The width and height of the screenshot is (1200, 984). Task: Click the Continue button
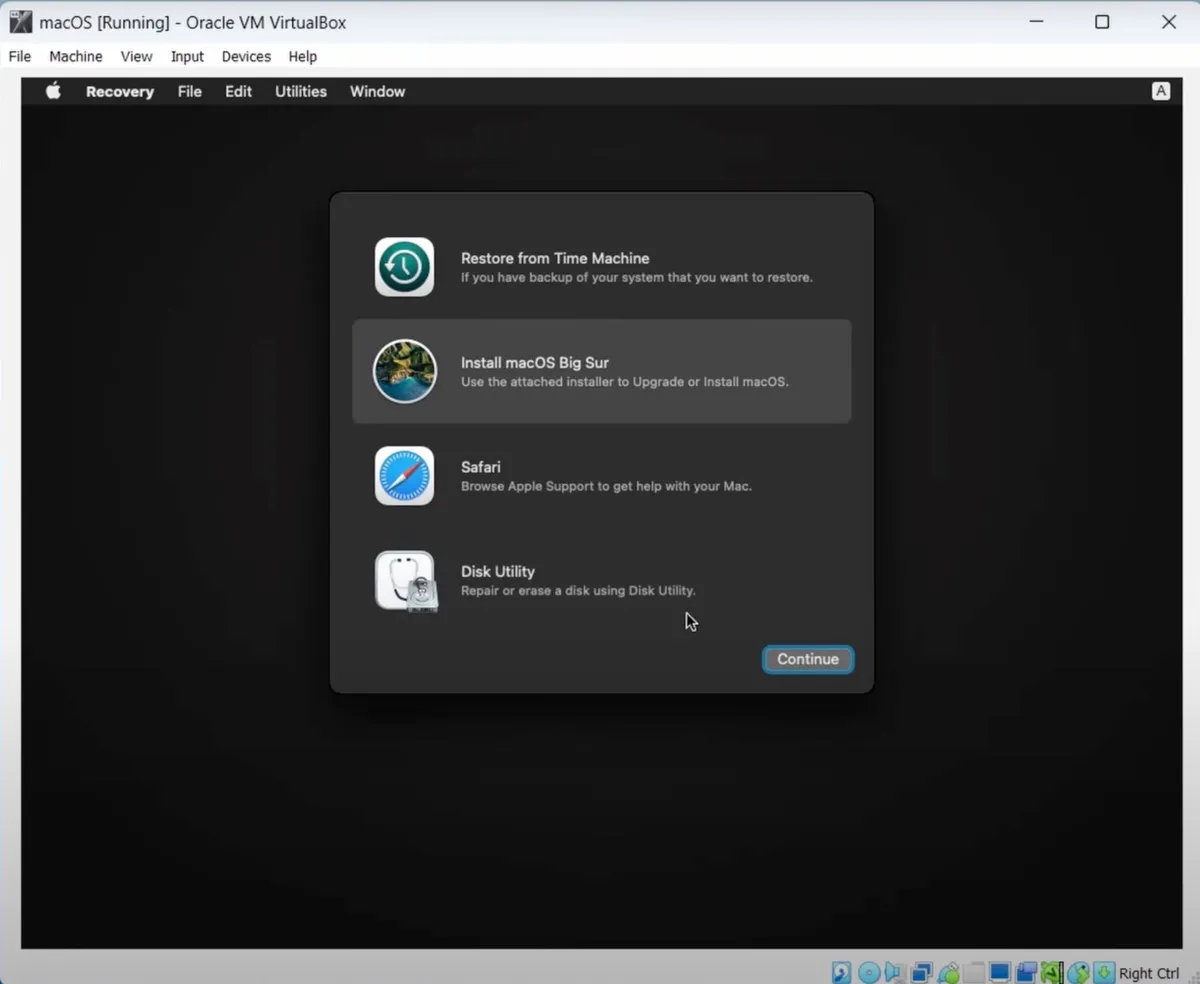point(808,659)
